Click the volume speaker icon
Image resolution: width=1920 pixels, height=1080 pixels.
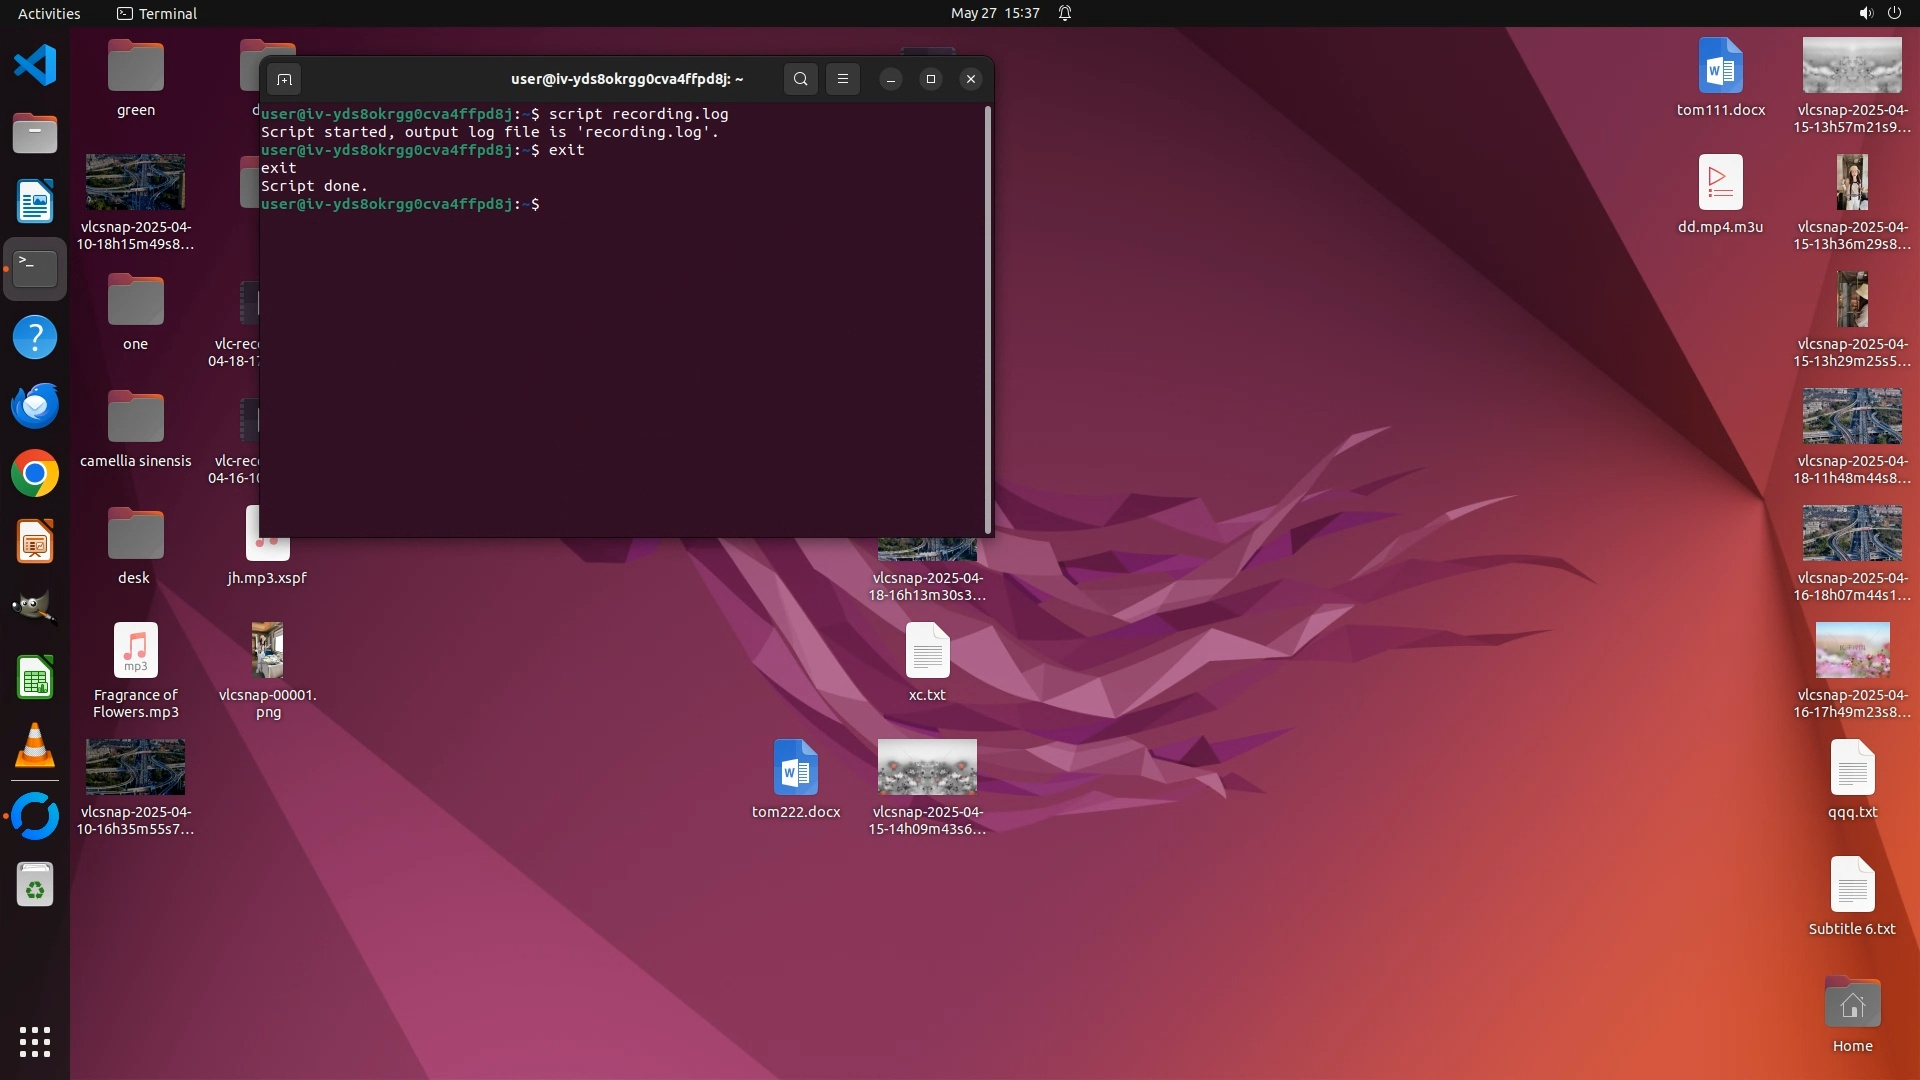(1865, 13)
